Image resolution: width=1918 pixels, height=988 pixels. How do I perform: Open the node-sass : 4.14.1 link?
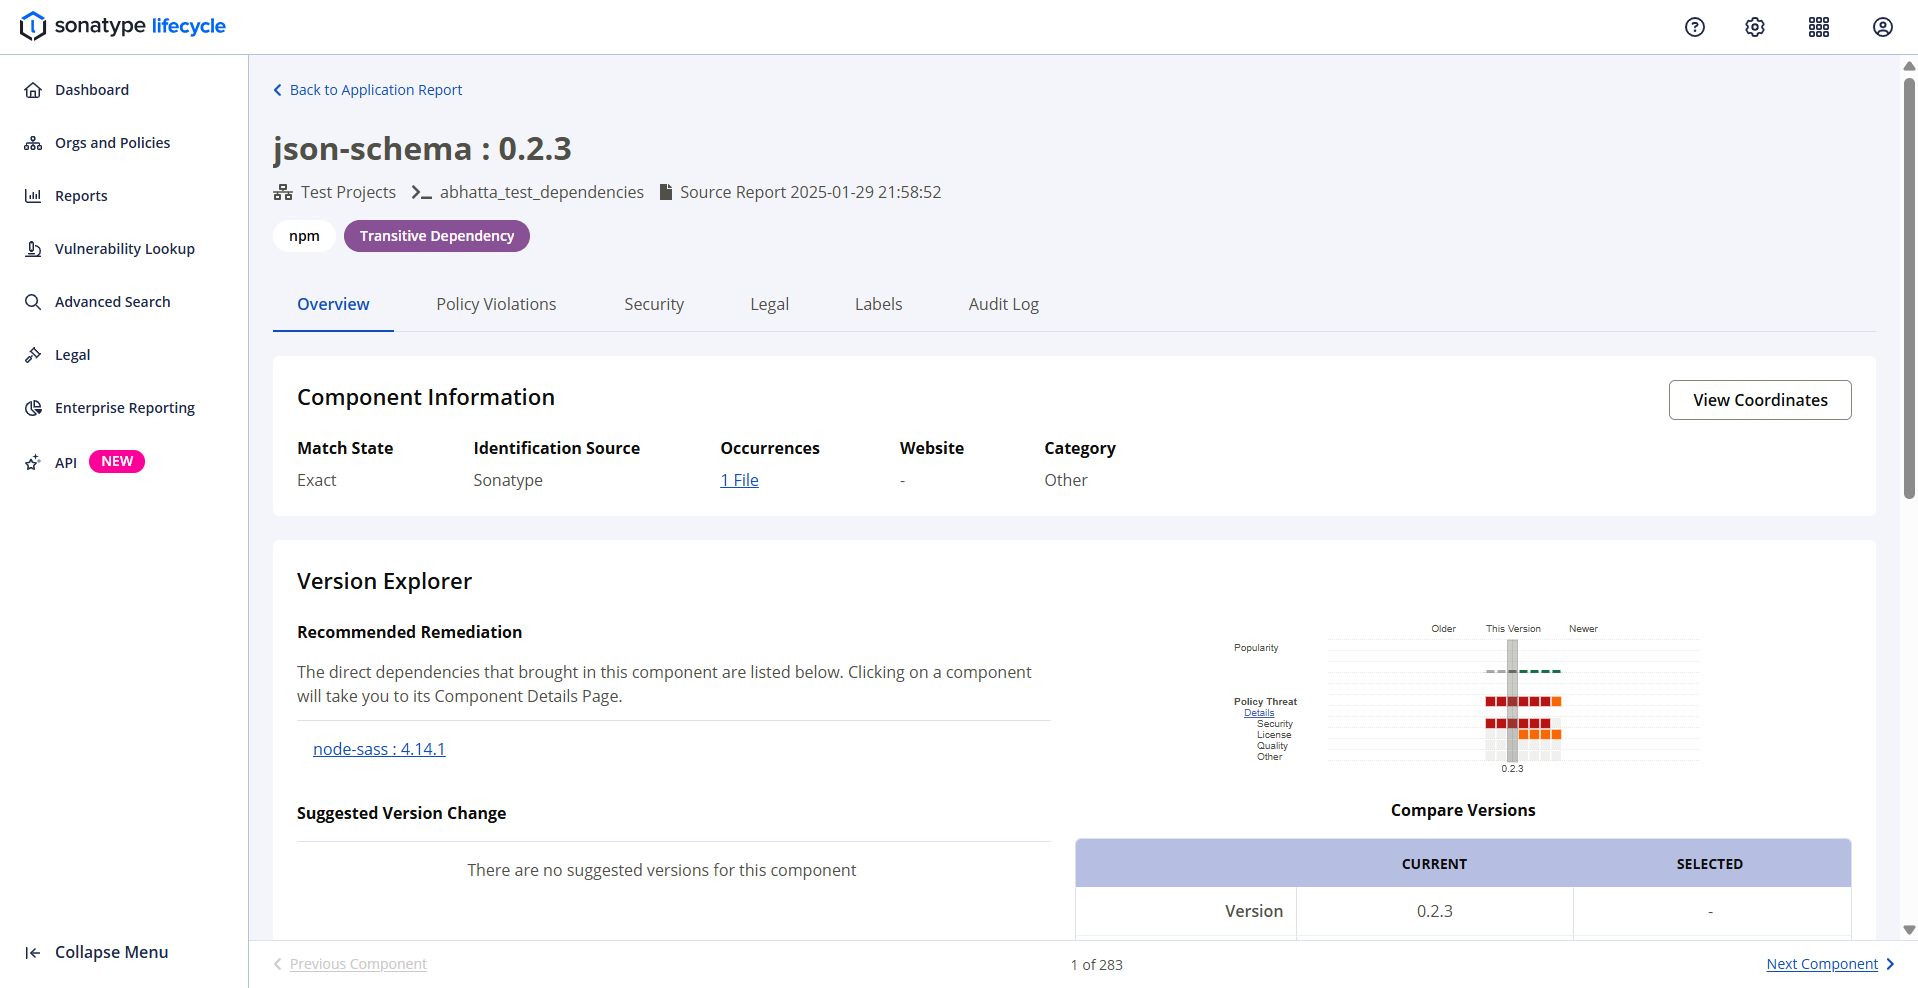tap(379, 749)
